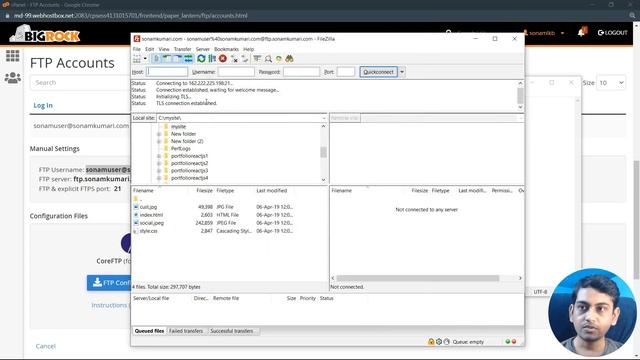640x360 pixels.
Task: Disconnect from the currently visible server
Action: (234, 59)
